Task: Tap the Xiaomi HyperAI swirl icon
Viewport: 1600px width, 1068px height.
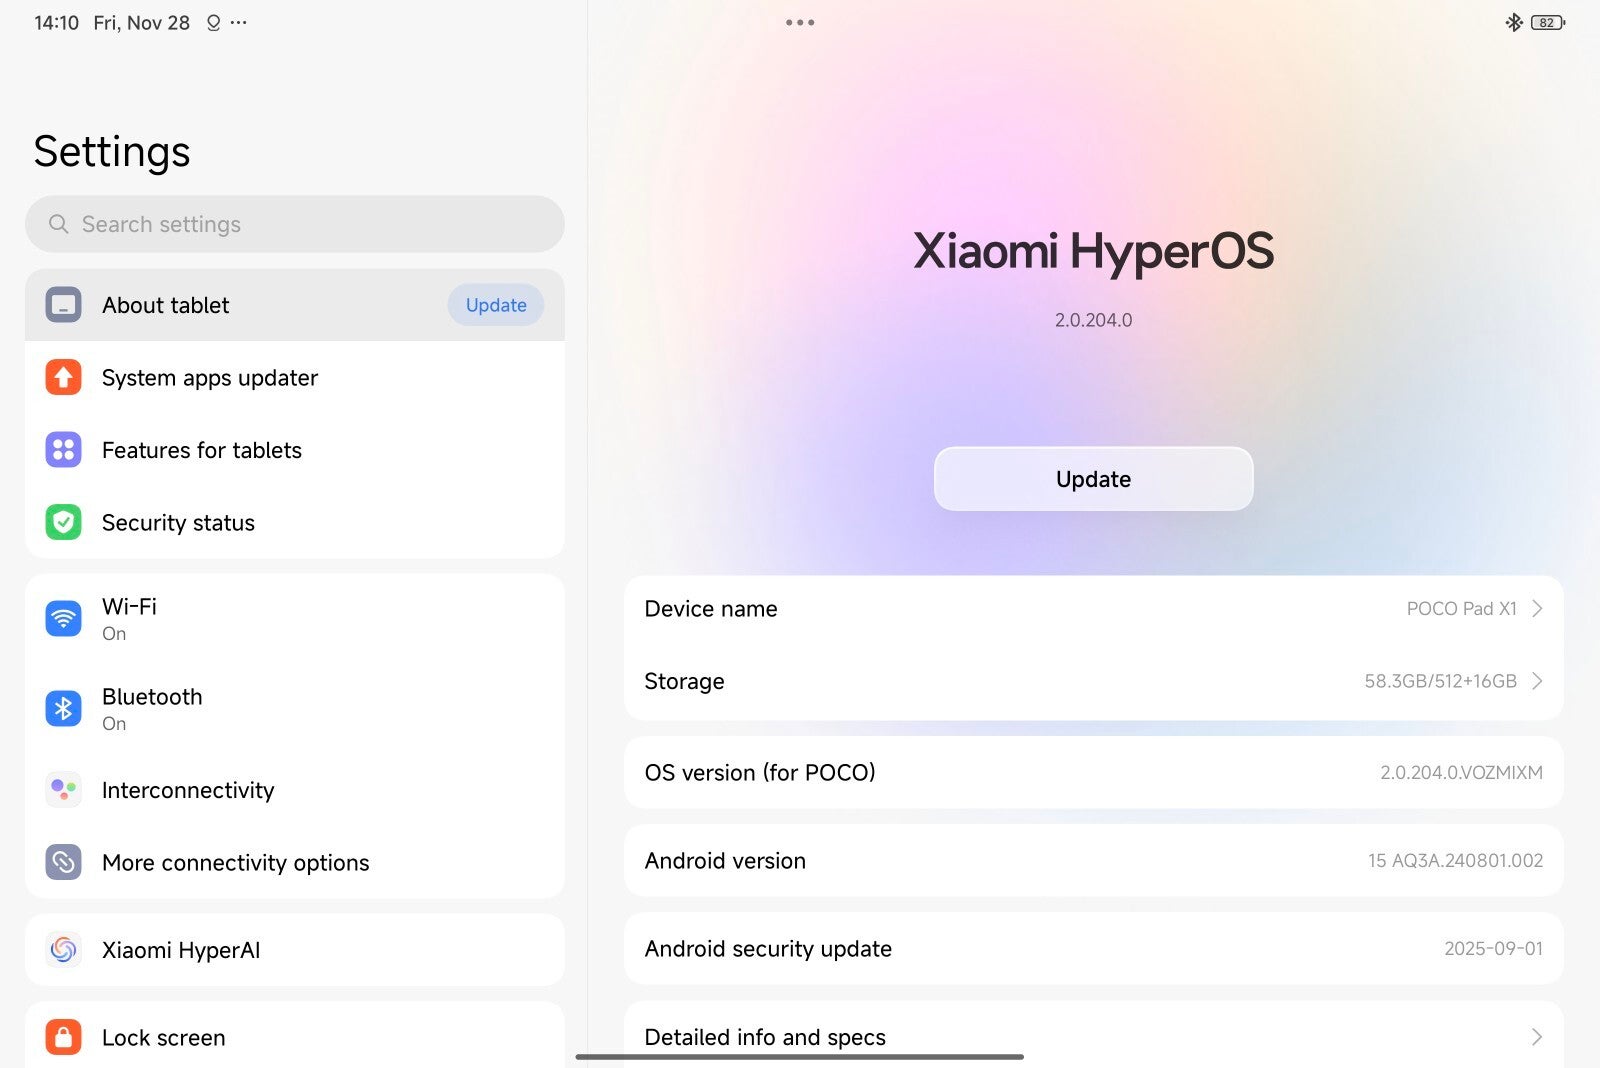Action: (63, 949)
